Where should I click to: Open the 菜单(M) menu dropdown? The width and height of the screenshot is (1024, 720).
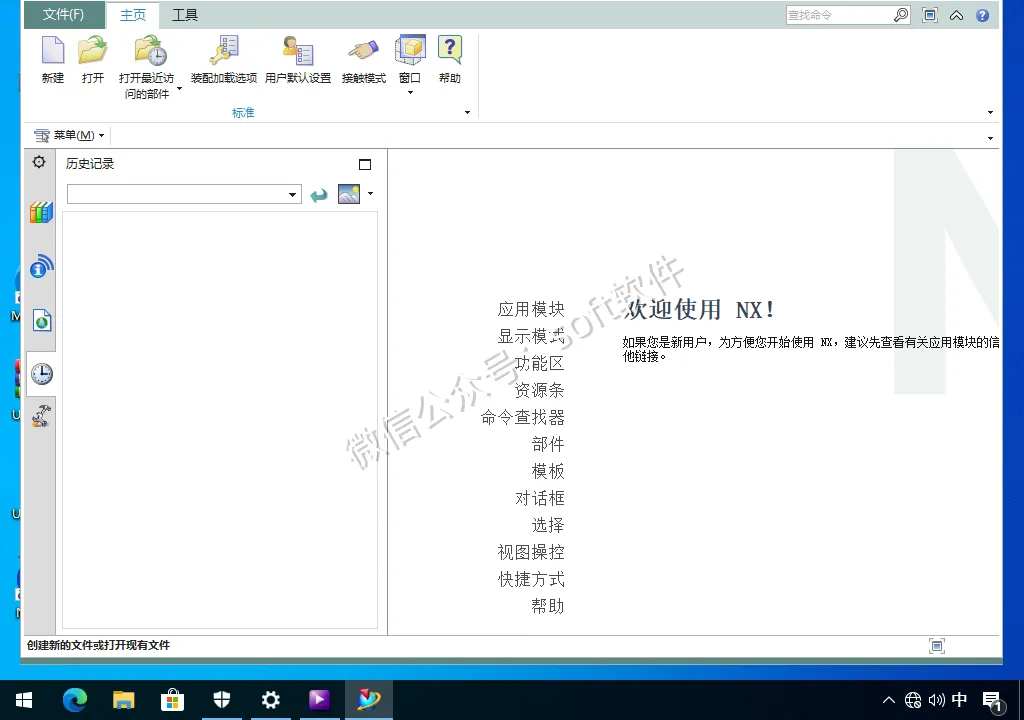[69, 135]
